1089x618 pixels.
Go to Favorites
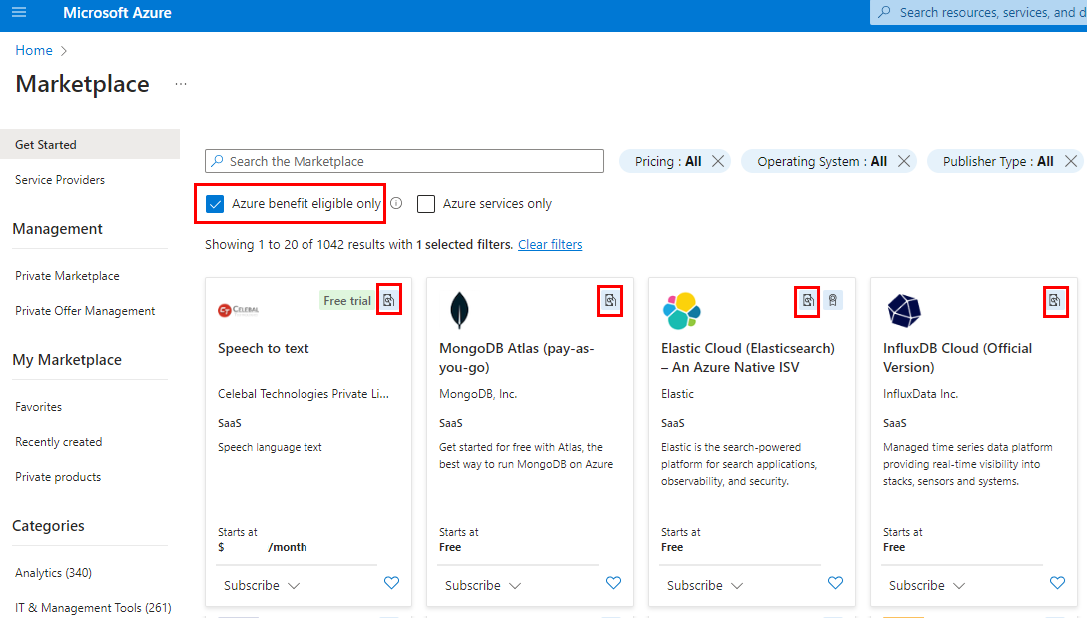tap(38, 407)
